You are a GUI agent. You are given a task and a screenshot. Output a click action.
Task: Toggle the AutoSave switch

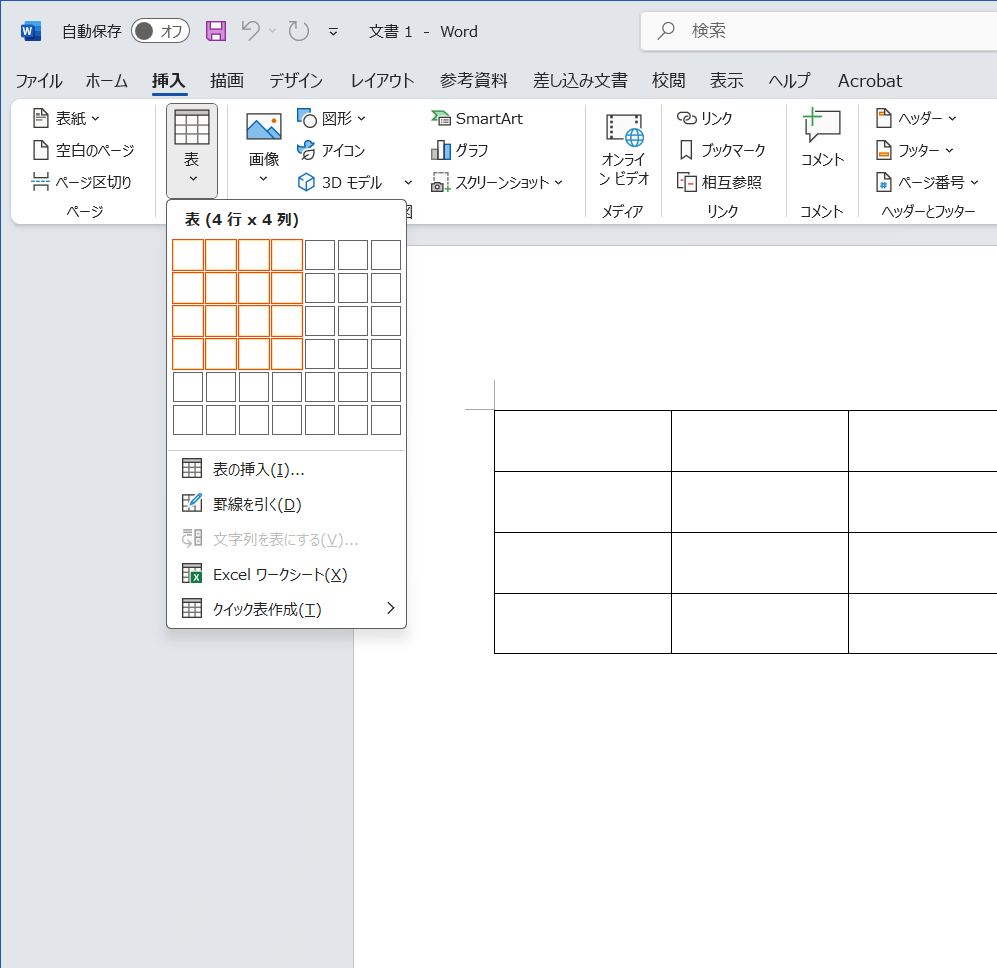pos(160,31)
